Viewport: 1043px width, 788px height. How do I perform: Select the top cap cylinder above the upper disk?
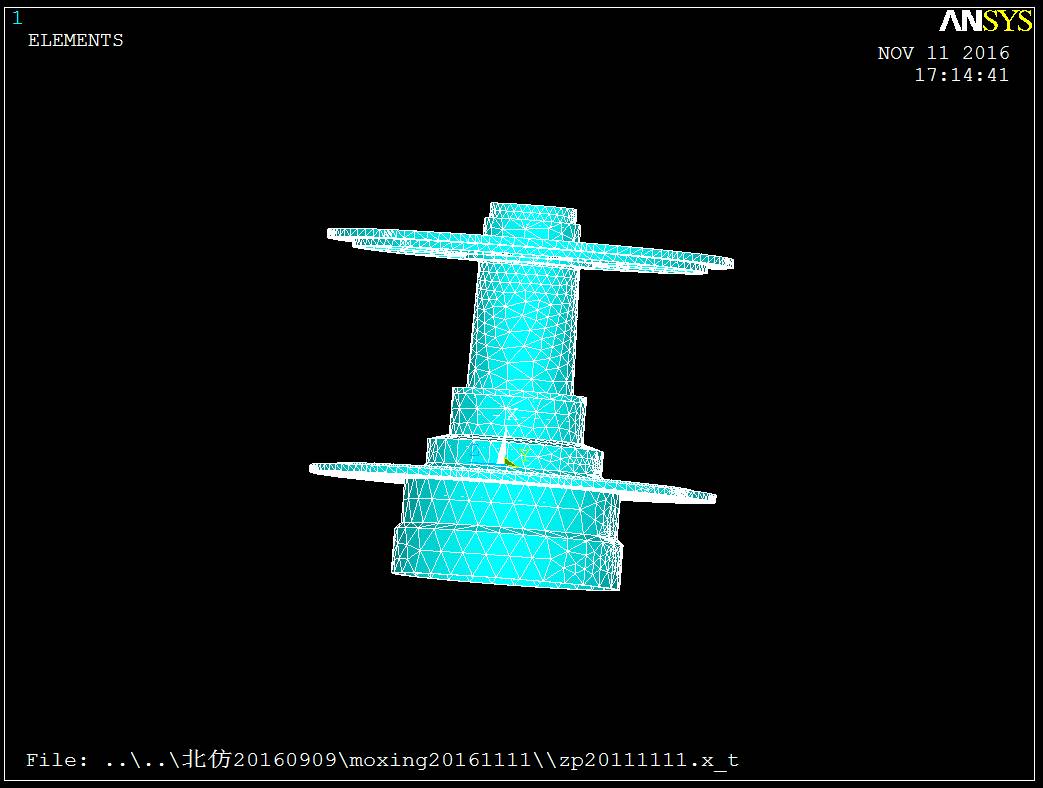(532, 219)
